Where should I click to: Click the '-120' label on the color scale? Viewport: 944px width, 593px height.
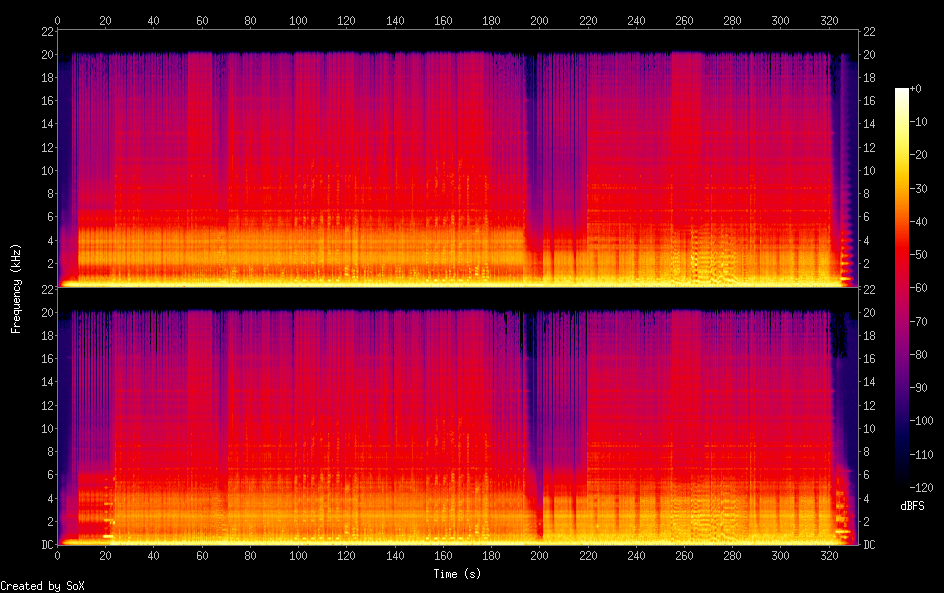921,488
